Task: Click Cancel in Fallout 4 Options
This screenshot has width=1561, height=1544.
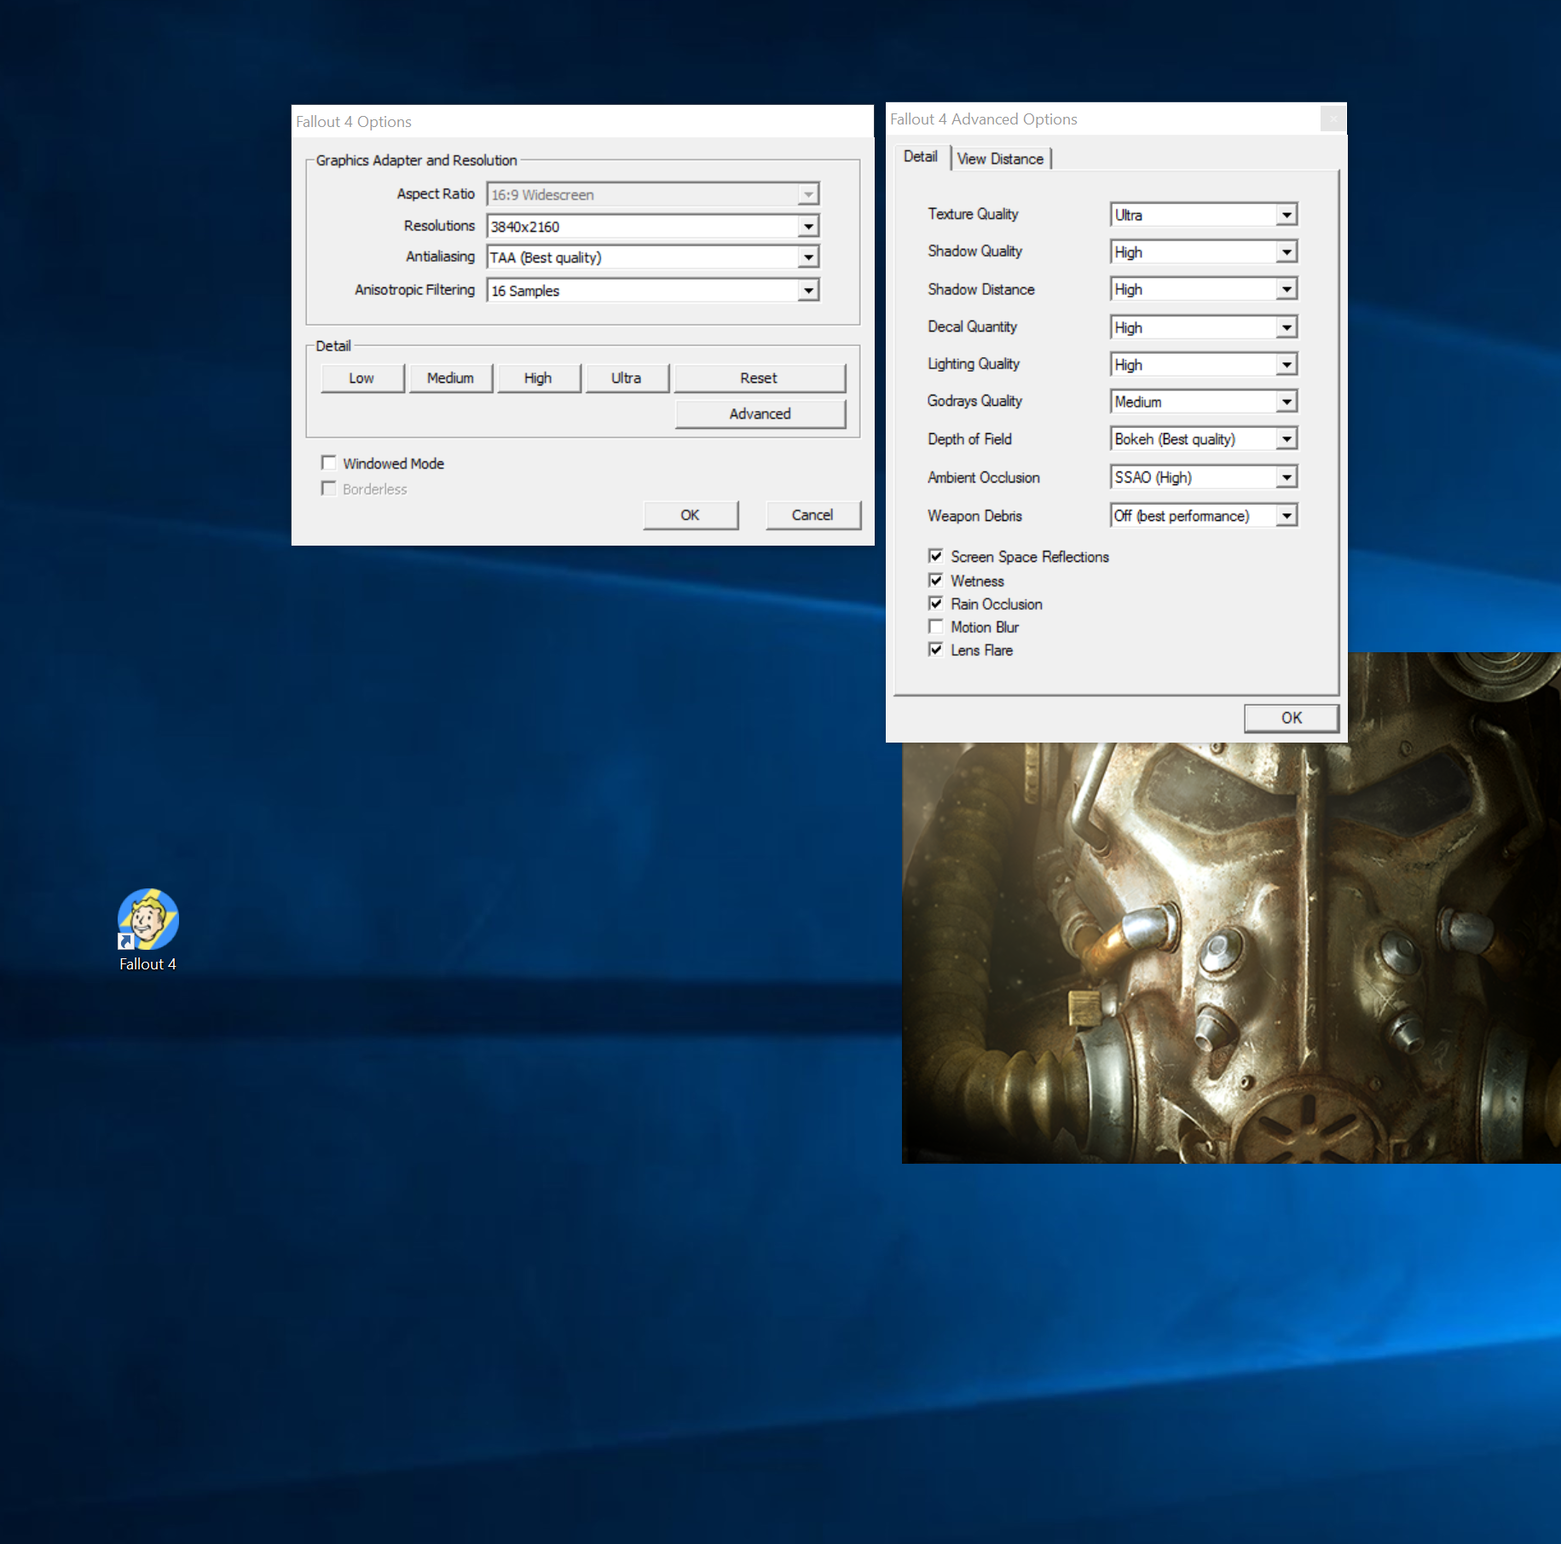Action: (812, 515)
